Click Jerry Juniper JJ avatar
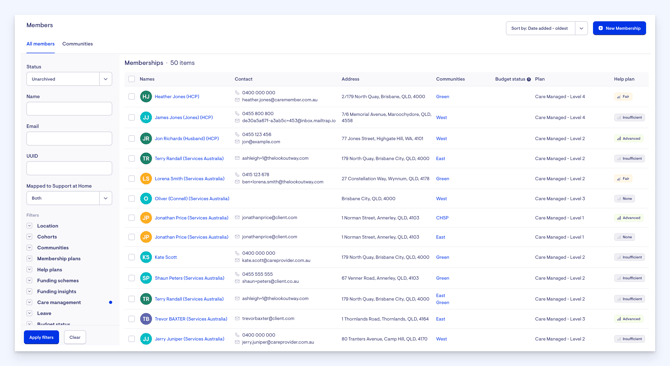This screenshot has width=670, height=366. 146,339
